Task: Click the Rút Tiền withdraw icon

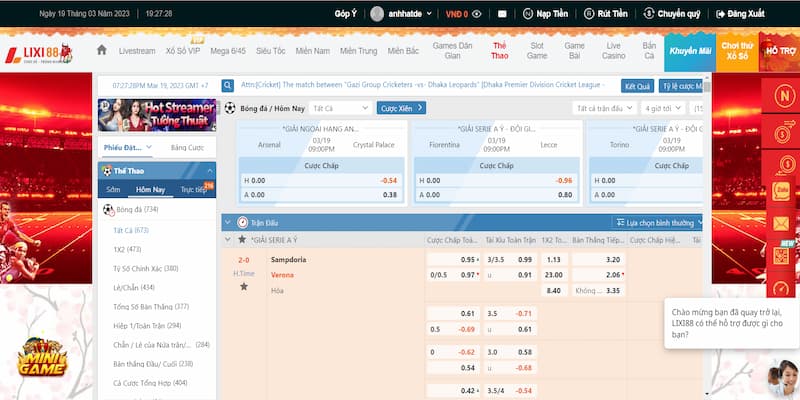Action: pos(589,14)
